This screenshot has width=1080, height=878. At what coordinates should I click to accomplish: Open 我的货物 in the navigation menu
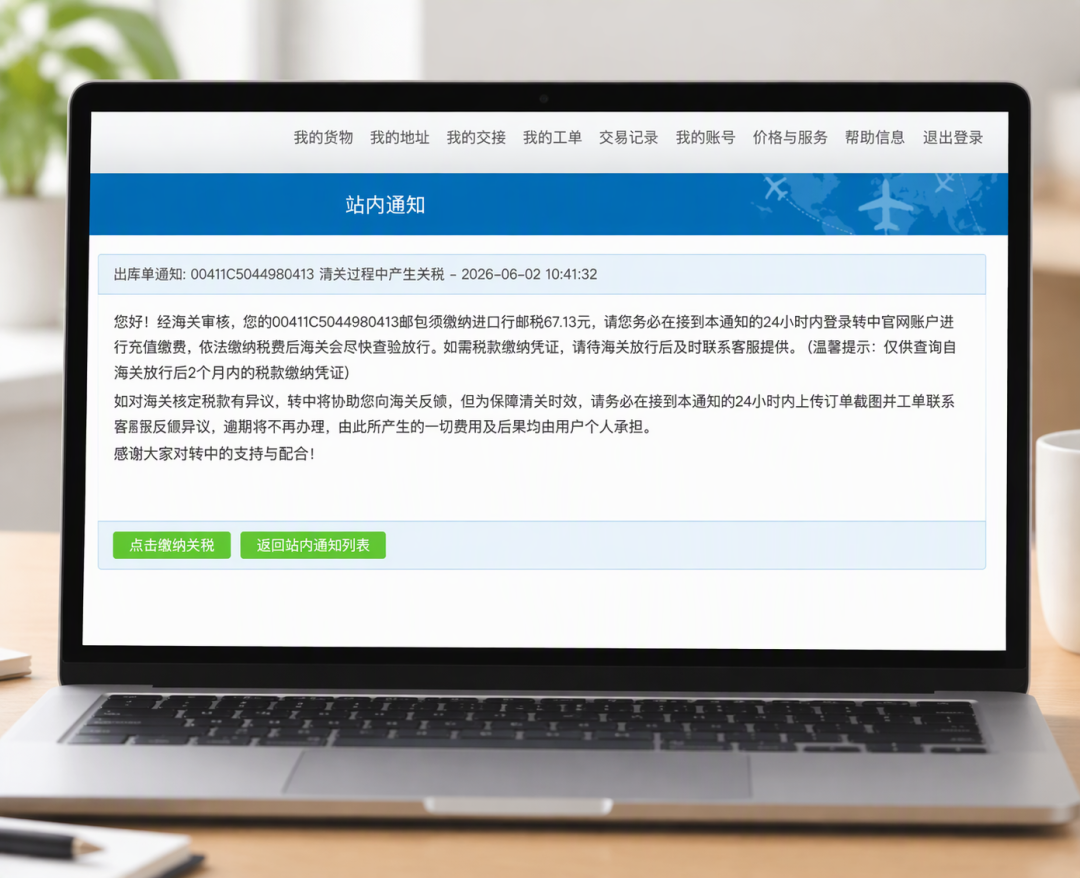323,138
